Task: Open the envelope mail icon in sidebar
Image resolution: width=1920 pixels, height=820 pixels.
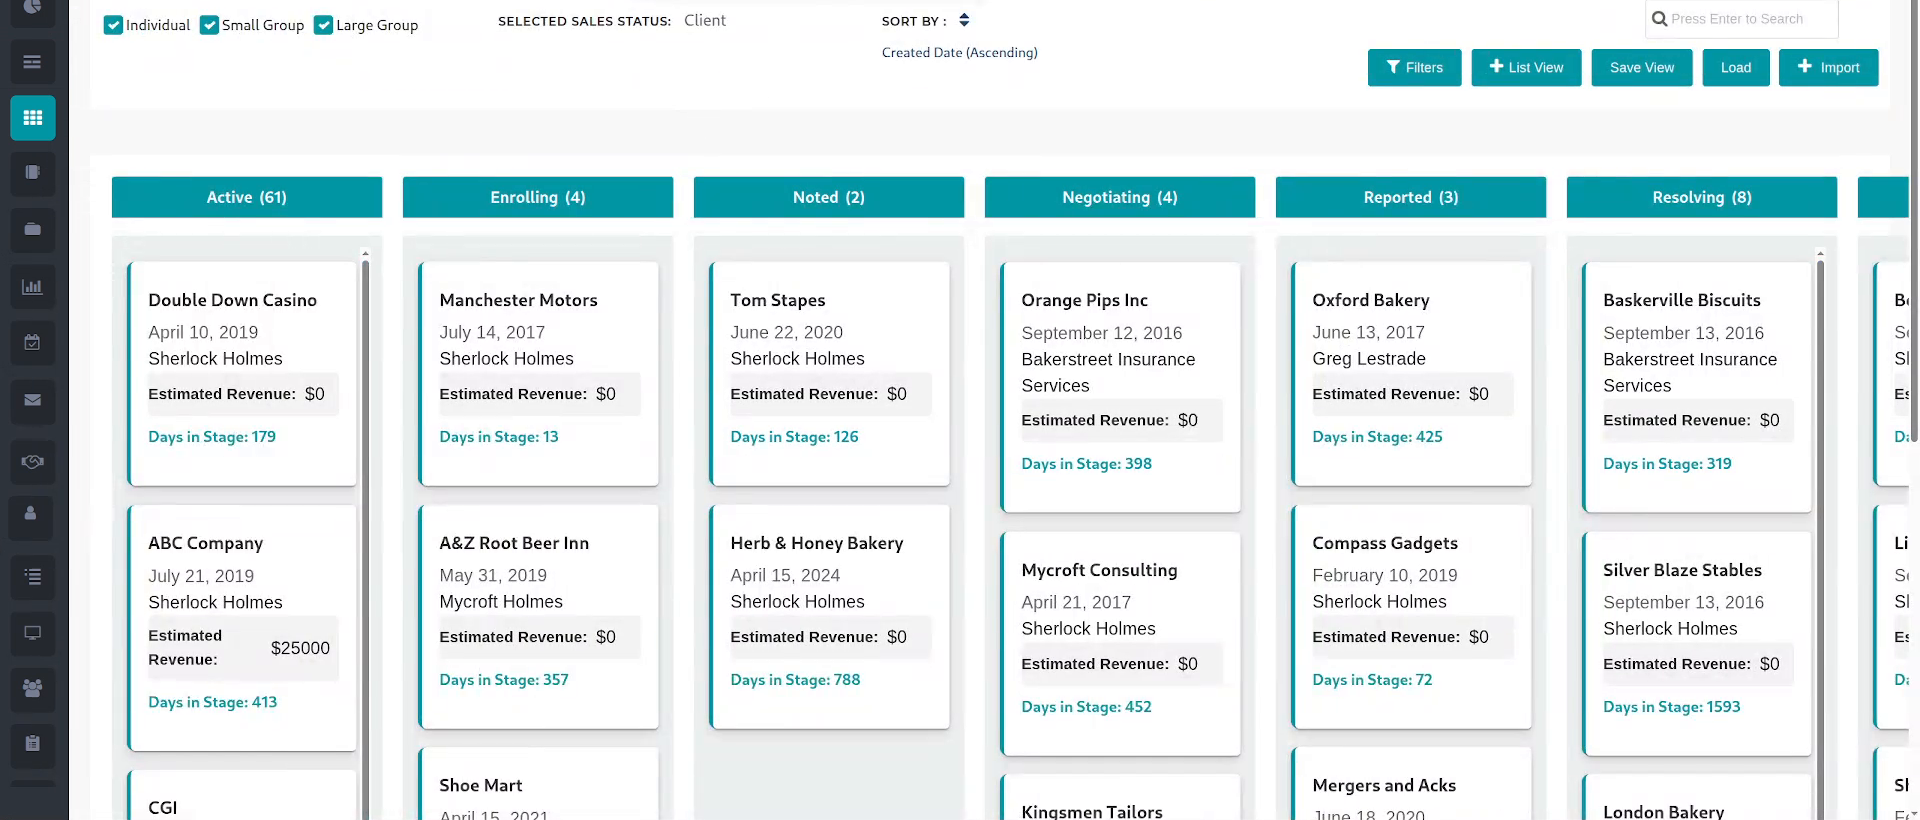Action: point(32,400)
